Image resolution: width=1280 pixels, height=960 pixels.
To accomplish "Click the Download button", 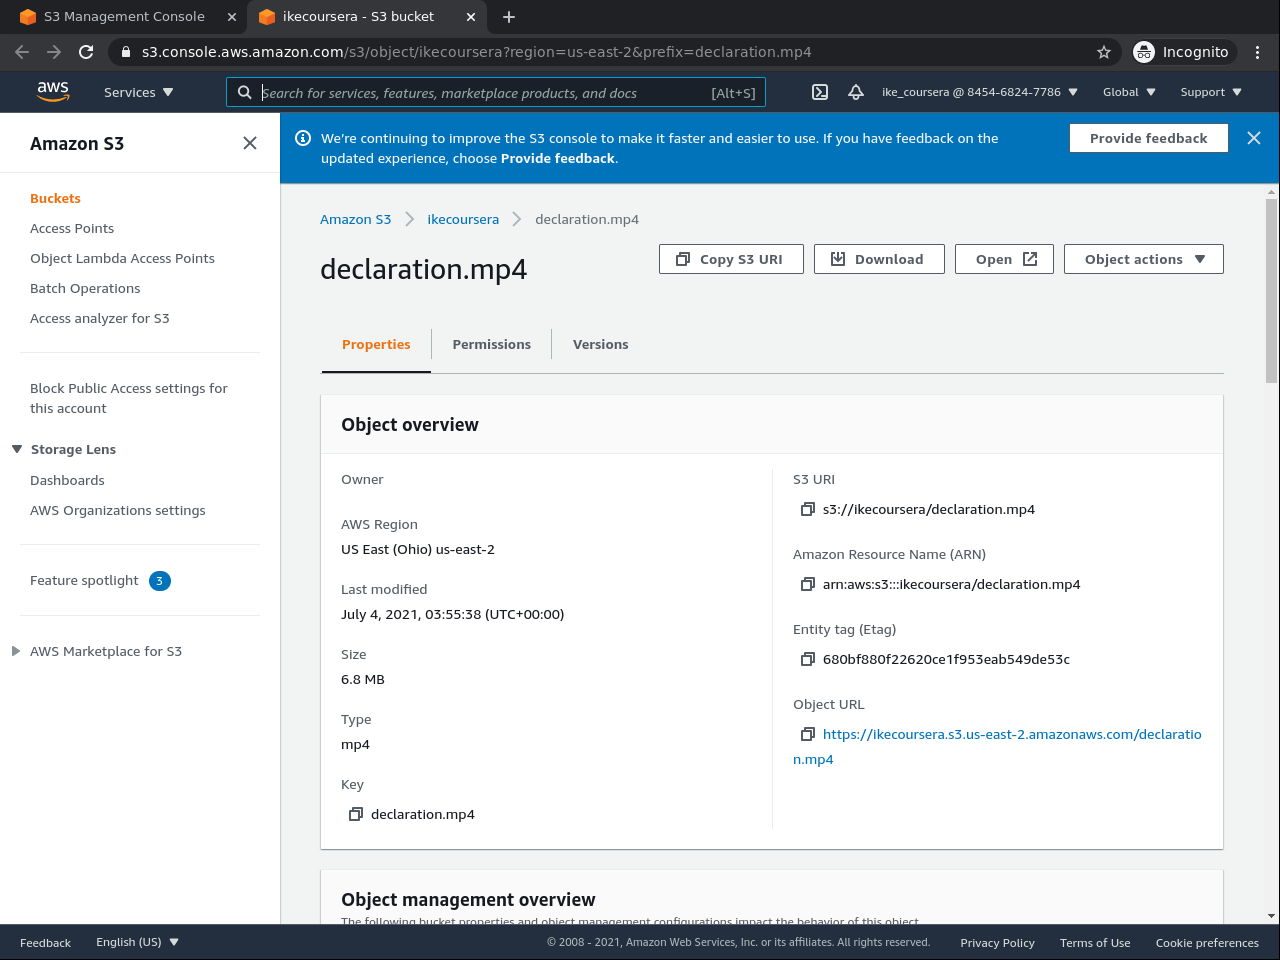I will (x=879, y=259).
